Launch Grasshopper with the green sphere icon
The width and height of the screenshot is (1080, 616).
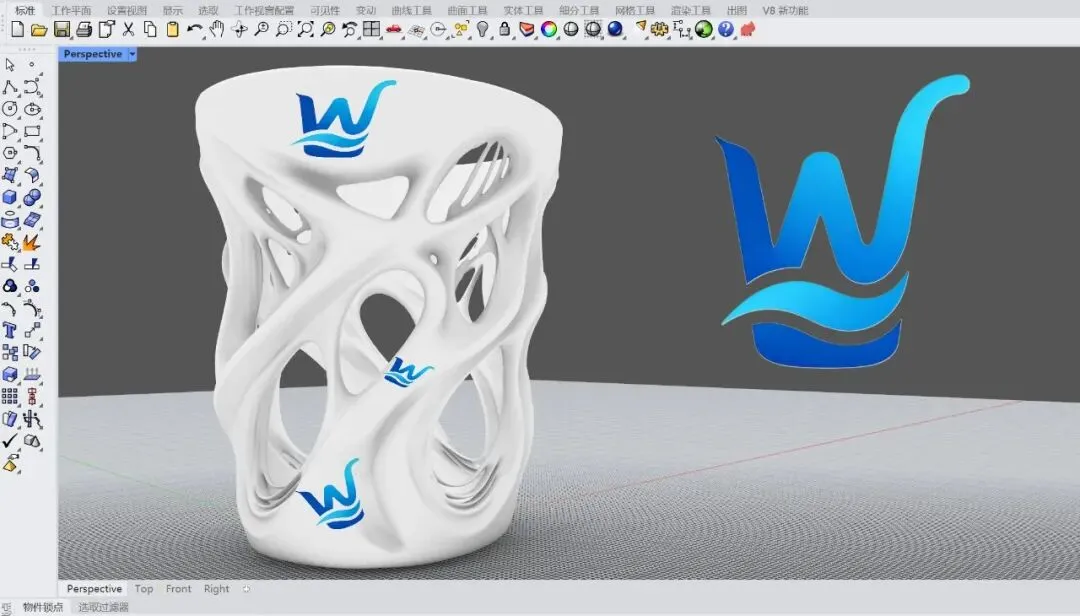pyautogui.click(x=704, y=29)
